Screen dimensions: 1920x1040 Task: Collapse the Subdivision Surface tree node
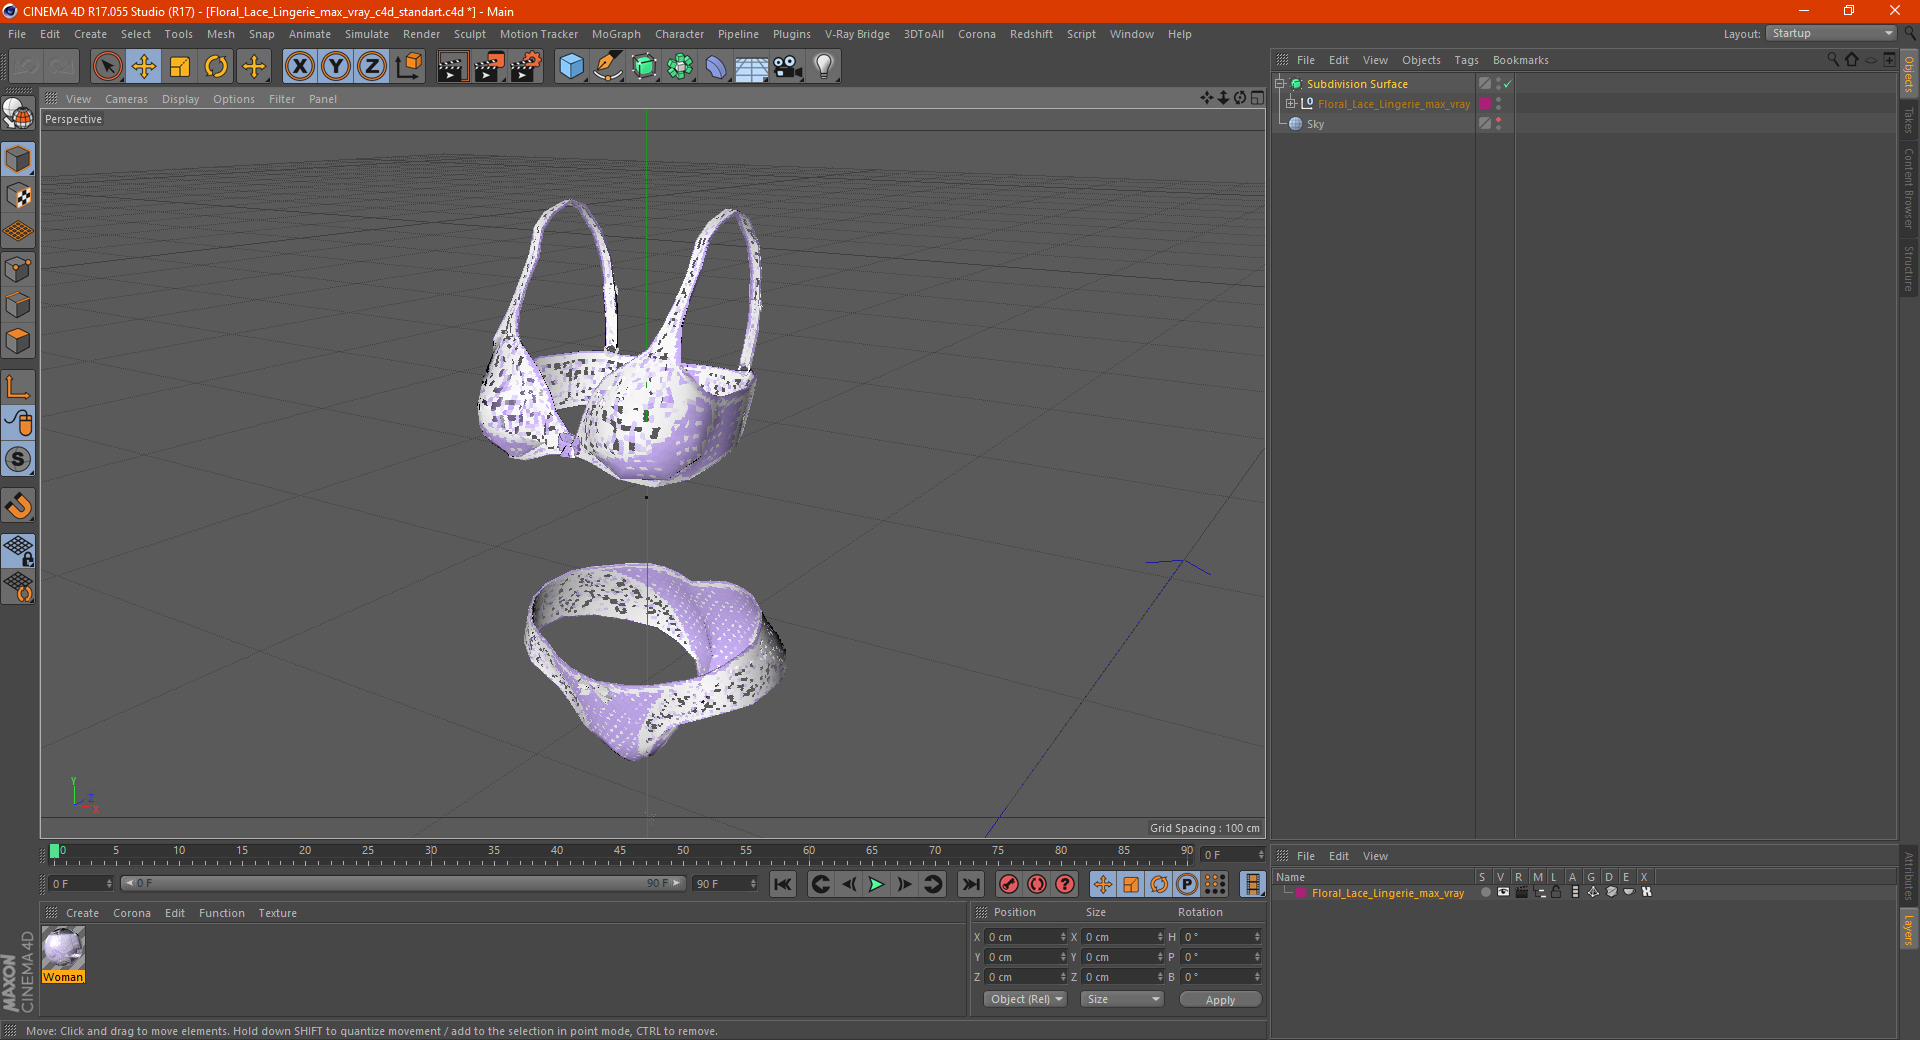[1280, 84]
